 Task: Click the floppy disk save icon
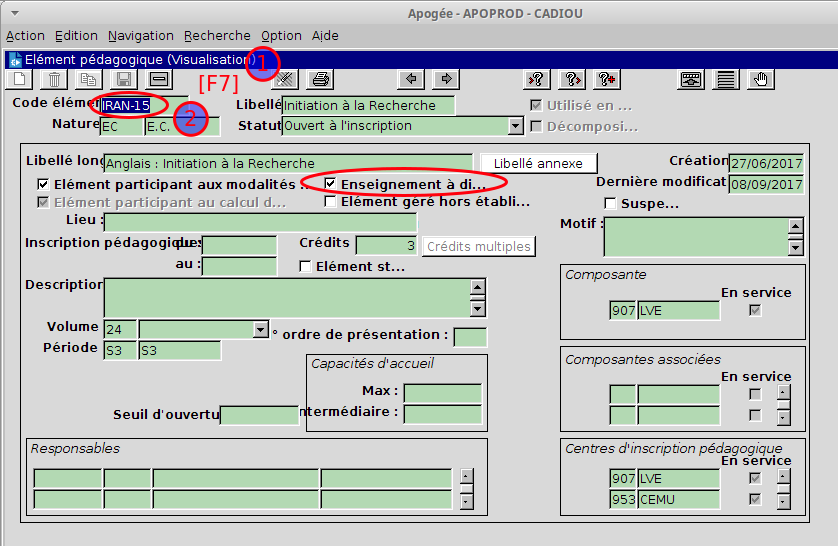click(124, 80)
